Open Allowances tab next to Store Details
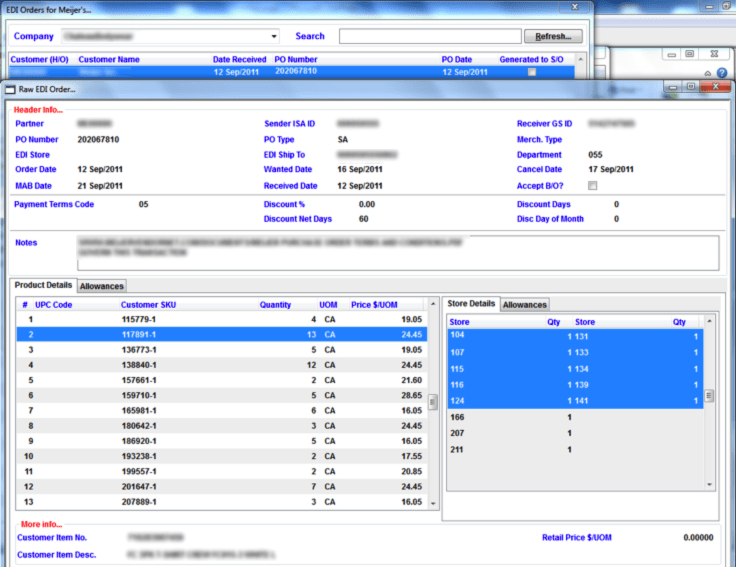 point(524,304)
